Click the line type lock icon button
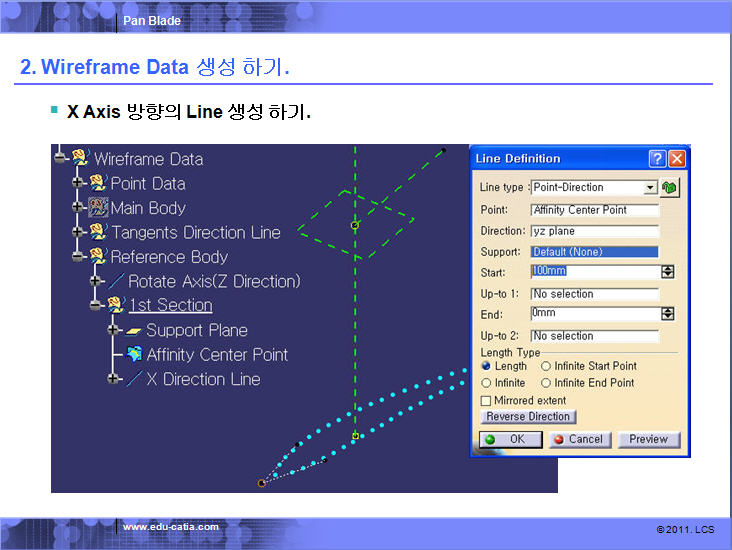This screenshot has width=732, height=550. coord(669,188)
